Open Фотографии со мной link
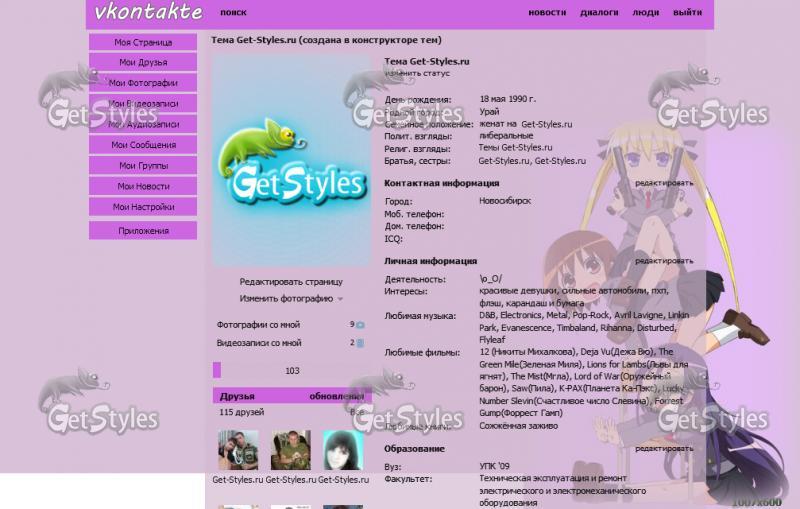Image resolution: width=800 pixels, height=509 pixels. coord(258,324)
